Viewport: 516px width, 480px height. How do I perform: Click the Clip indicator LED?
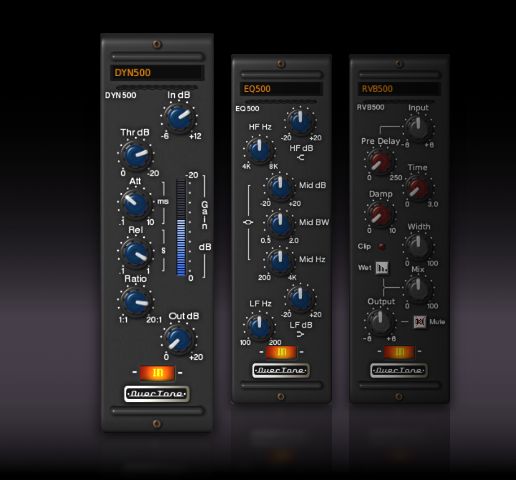tap(381, 247)
